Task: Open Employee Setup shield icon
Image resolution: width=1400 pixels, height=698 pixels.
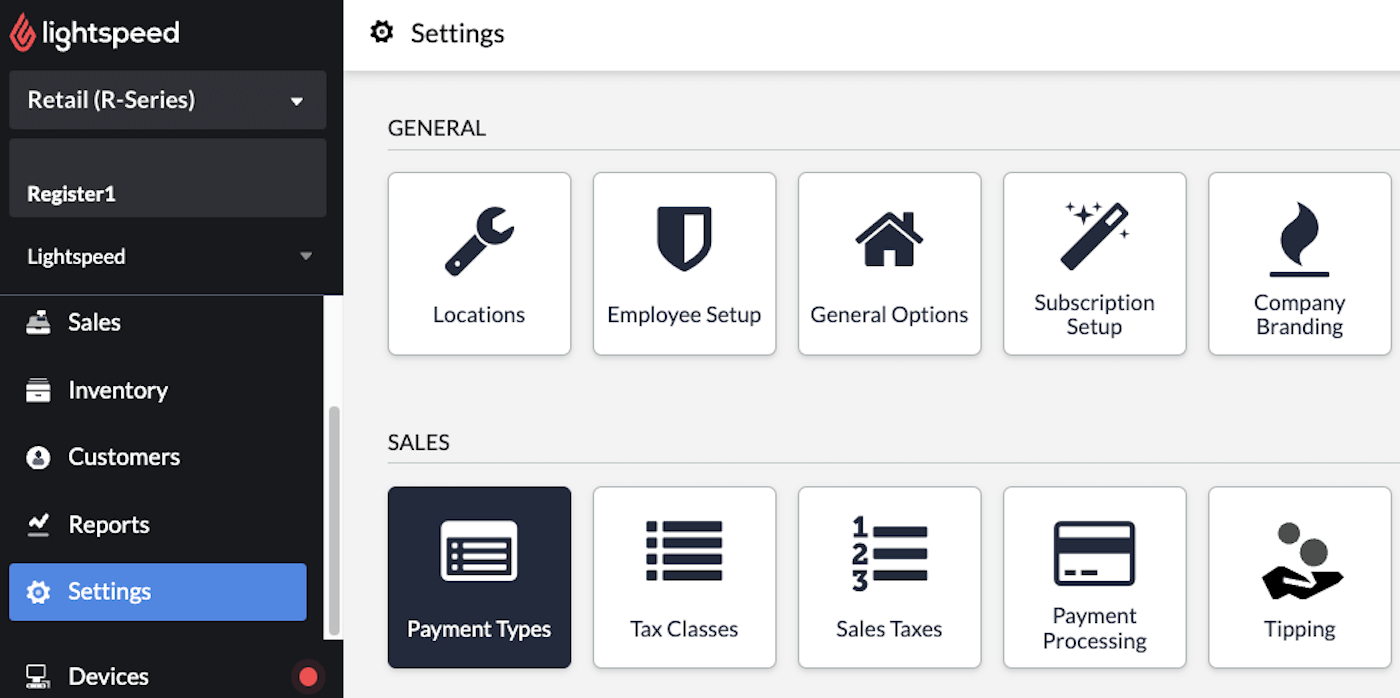Action: point(684,239)
